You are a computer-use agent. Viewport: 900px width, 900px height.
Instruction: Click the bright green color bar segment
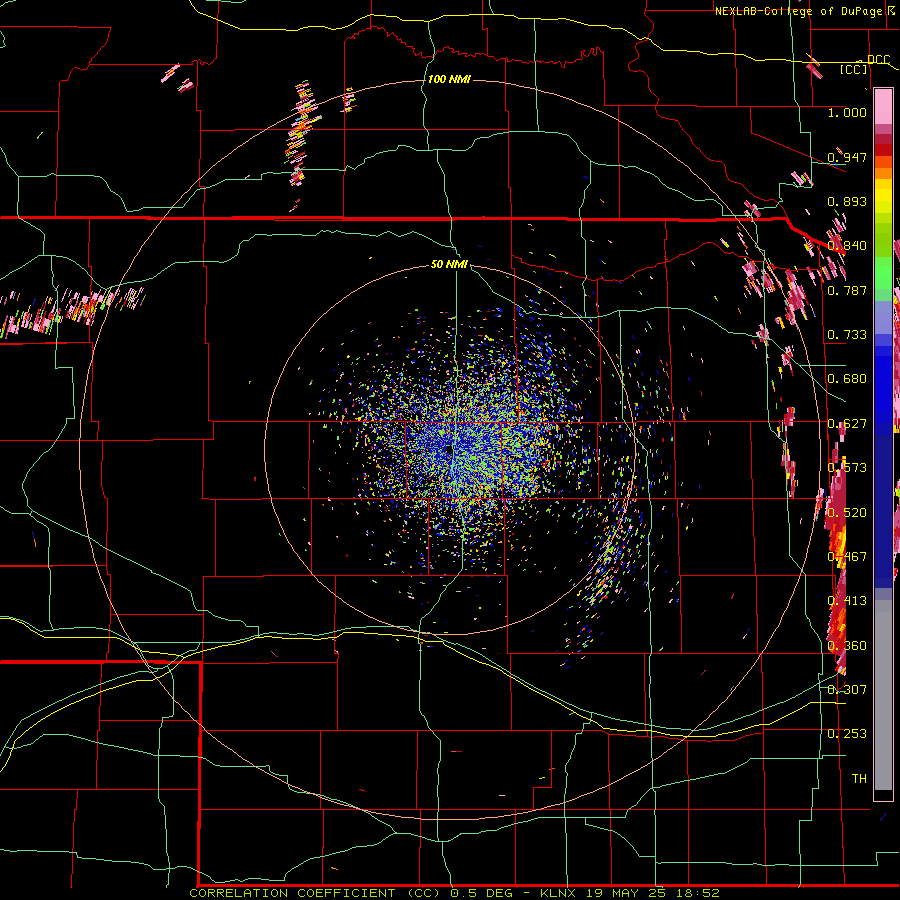(x=883, y=273)
